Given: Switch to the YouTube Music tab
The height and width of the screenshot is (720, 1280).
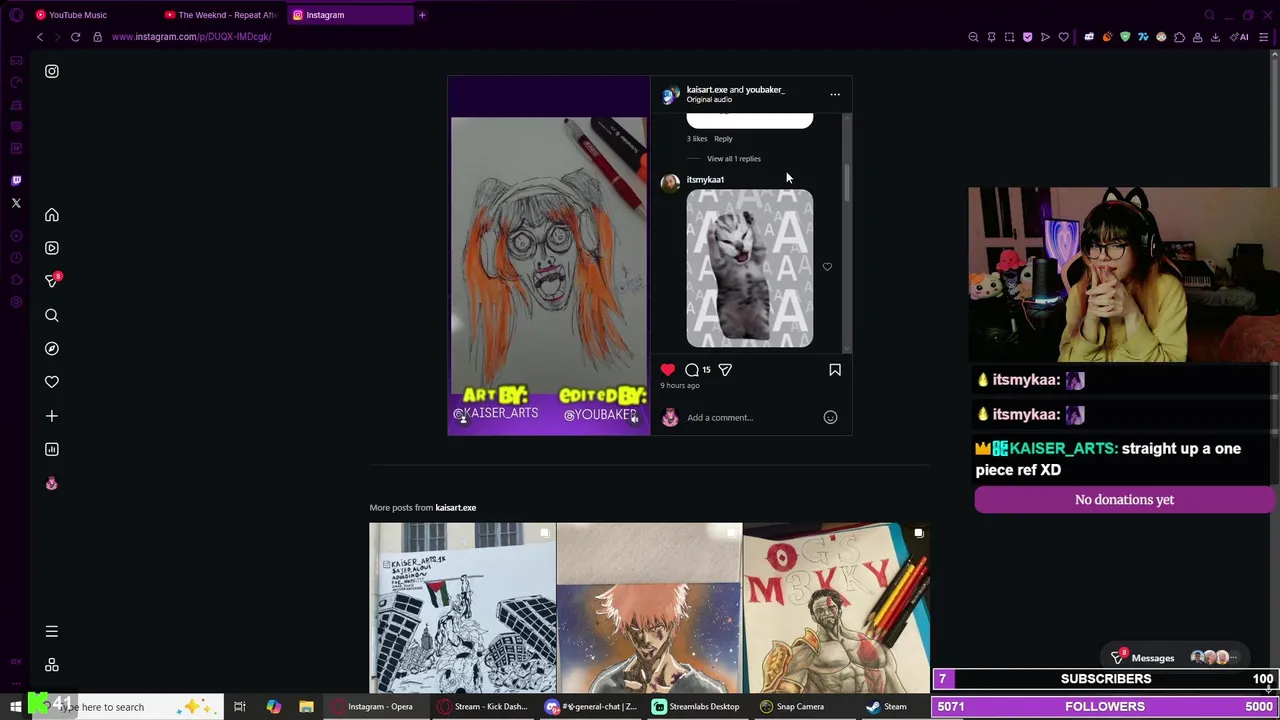Looking at the screenshot, I should pyautogui.click(x=78, y=15).
